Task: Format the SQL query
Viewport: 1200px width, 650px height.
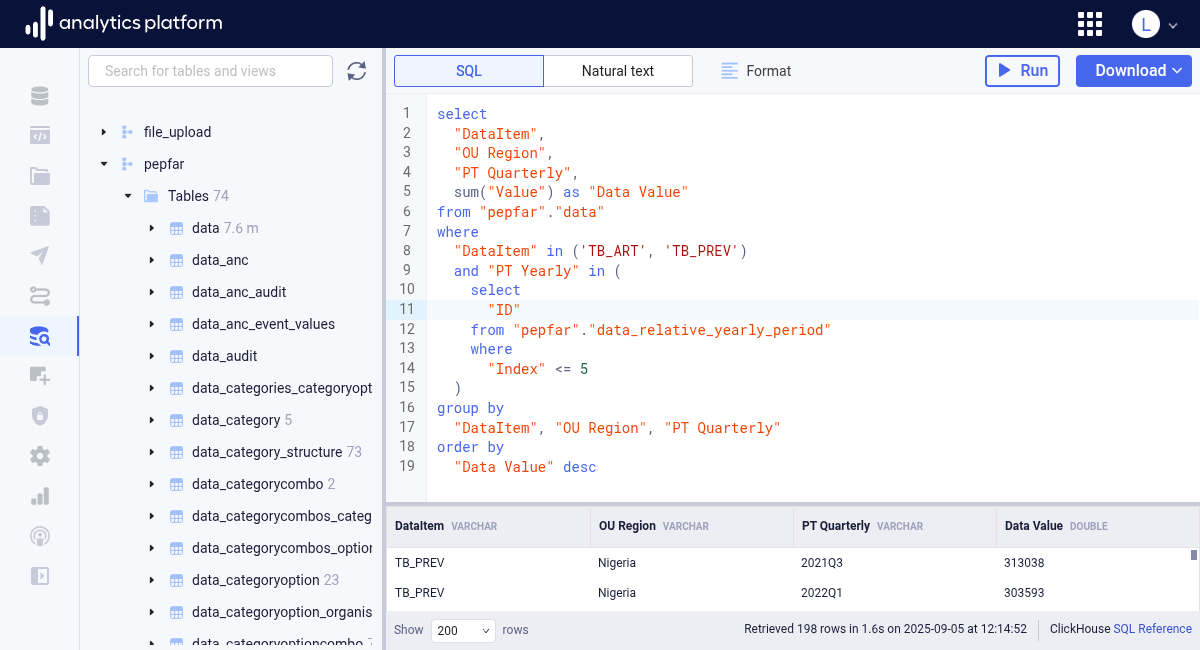Action: coord(756,71)
